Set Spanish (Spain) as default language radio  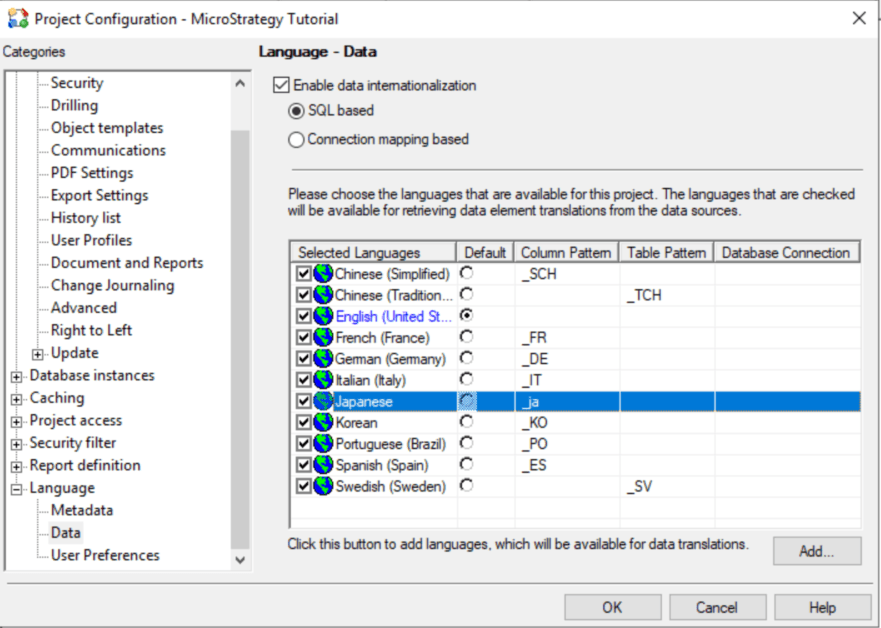point(466,464)
